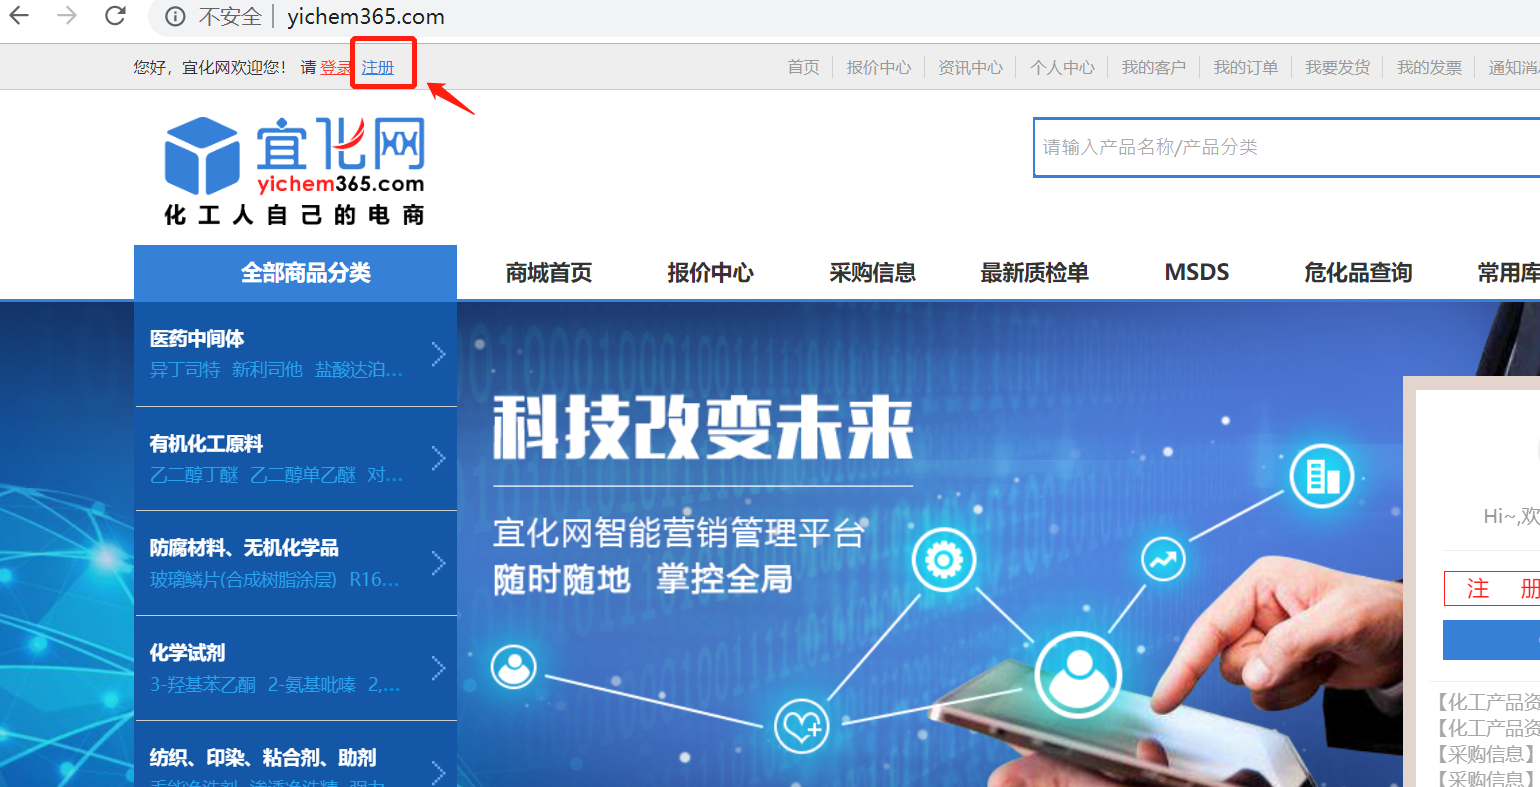Open the 报价中心 main navigation tab
1540x787 pixels.
pyautogui.click(x=710, y=273)
